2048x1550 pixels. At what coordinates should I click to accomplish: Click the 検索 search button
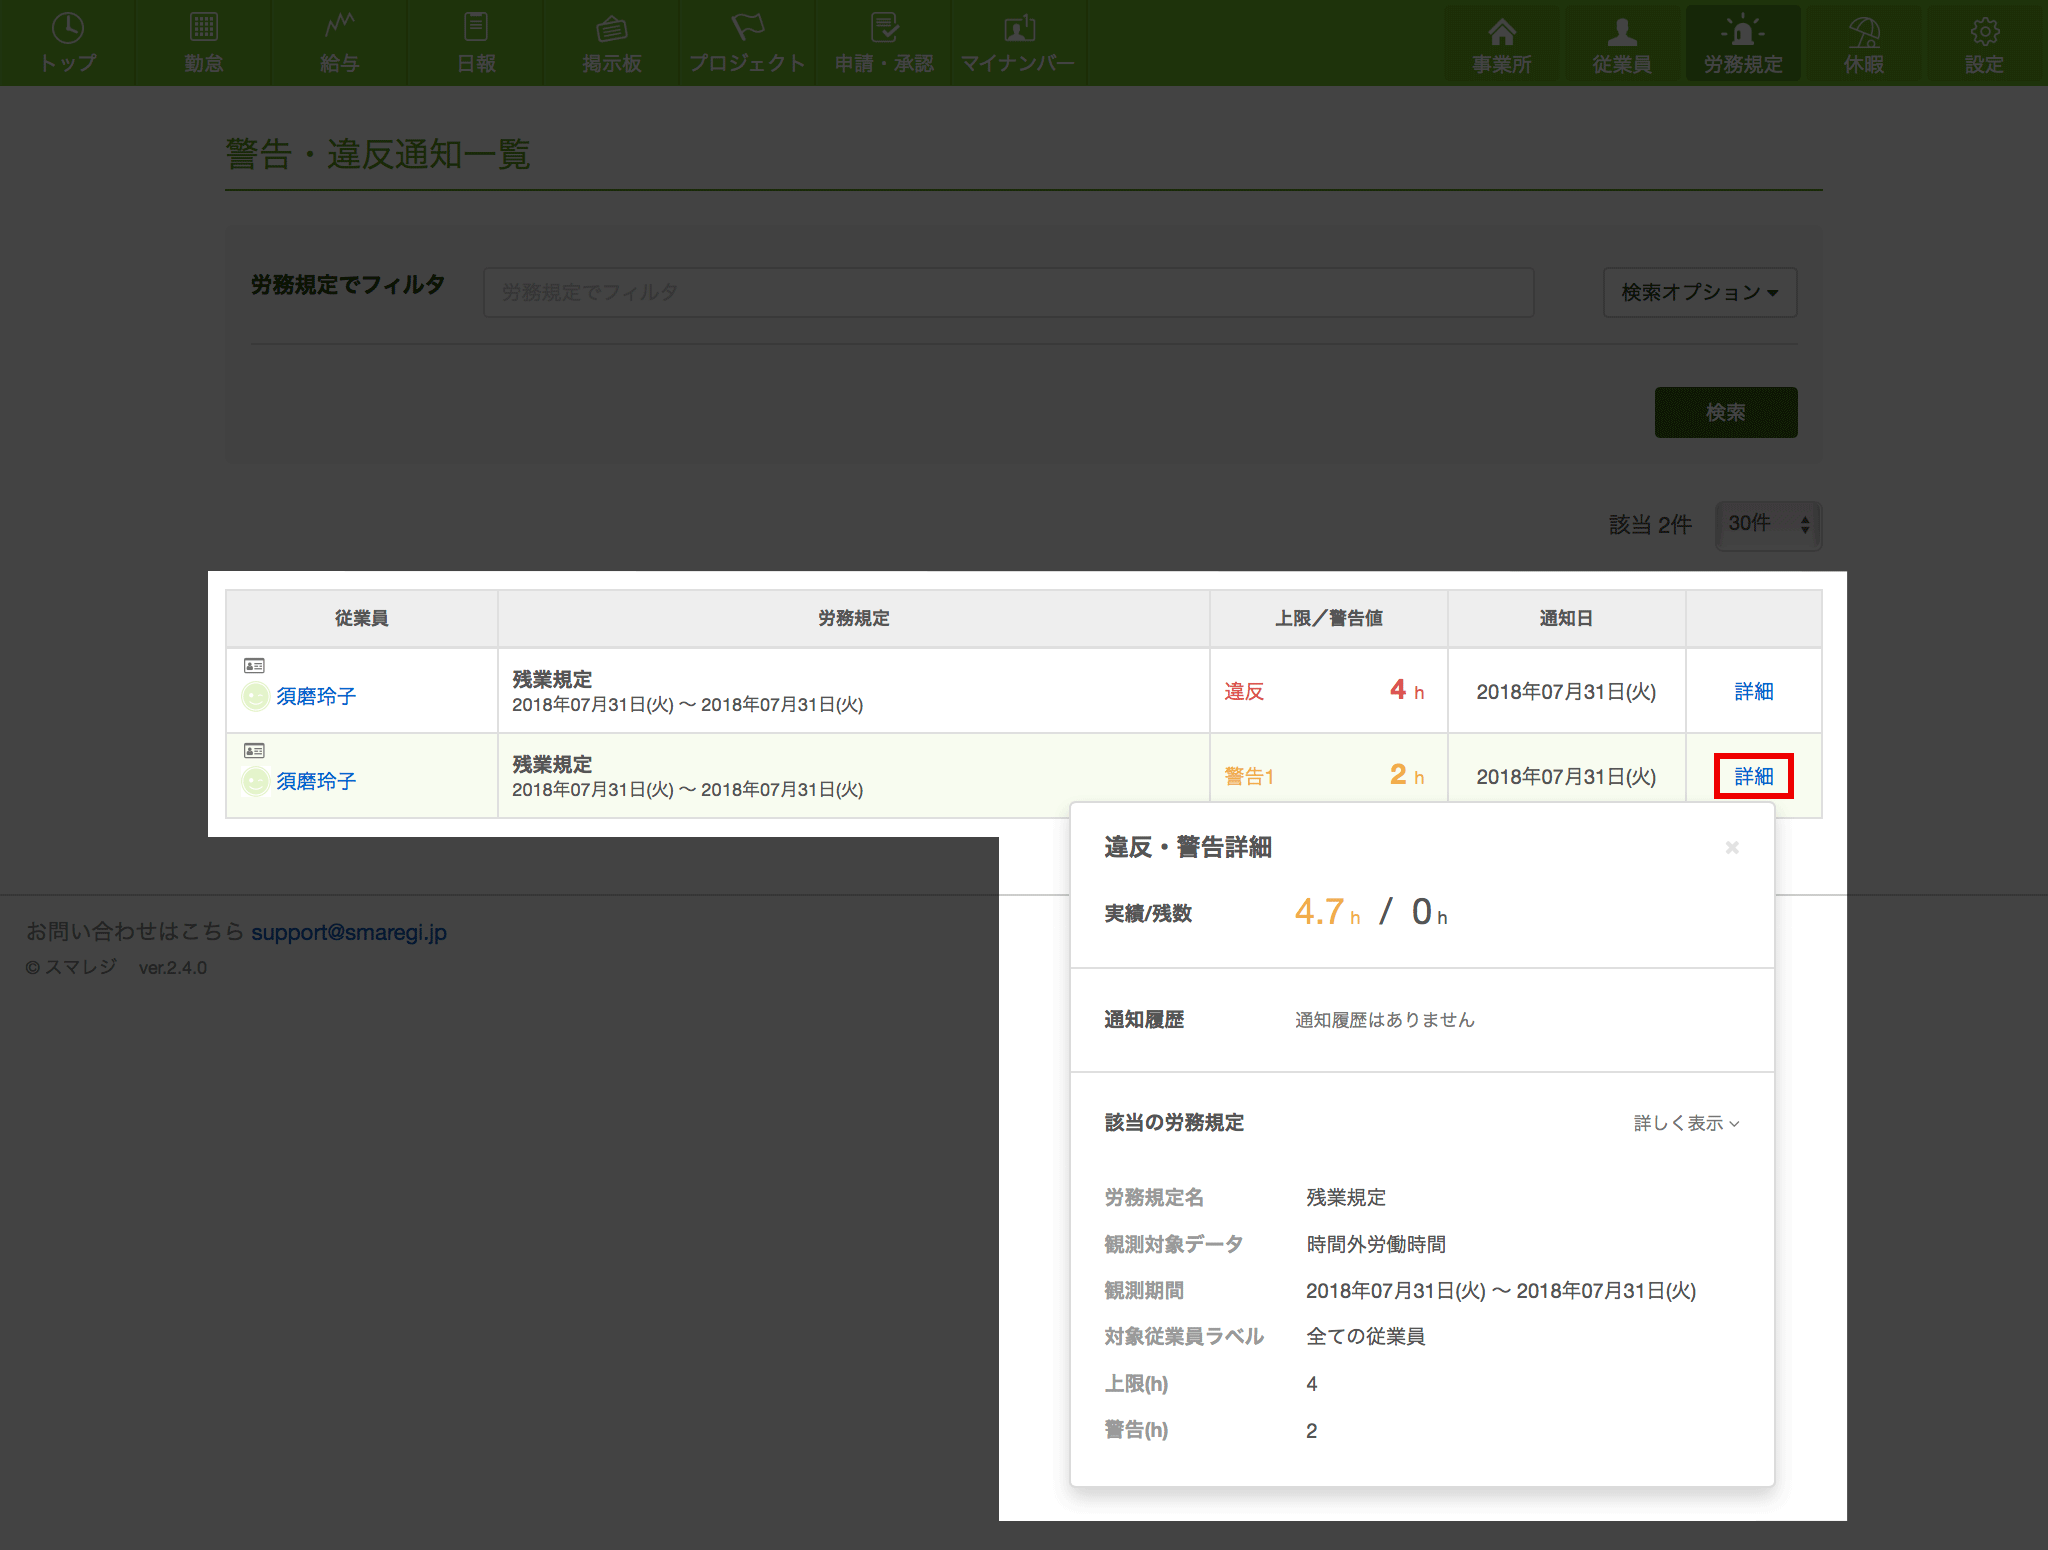point(1726,412)
